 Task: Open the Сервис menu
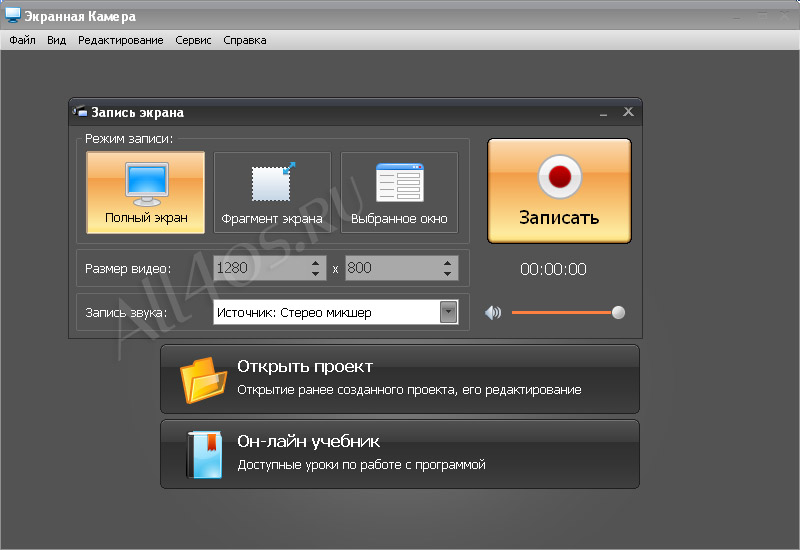coord(193,40)
